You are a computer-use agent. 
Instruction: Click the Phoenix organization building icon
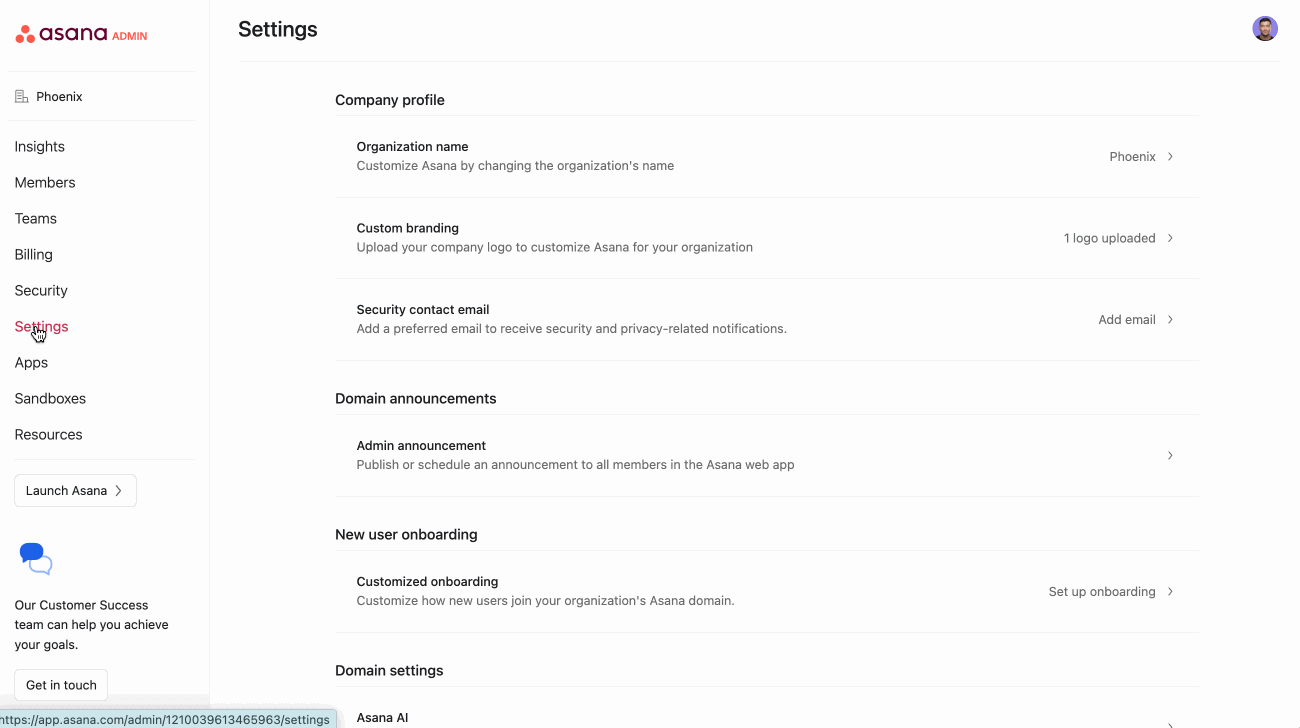pyautogui.click(x=22, y=97)
